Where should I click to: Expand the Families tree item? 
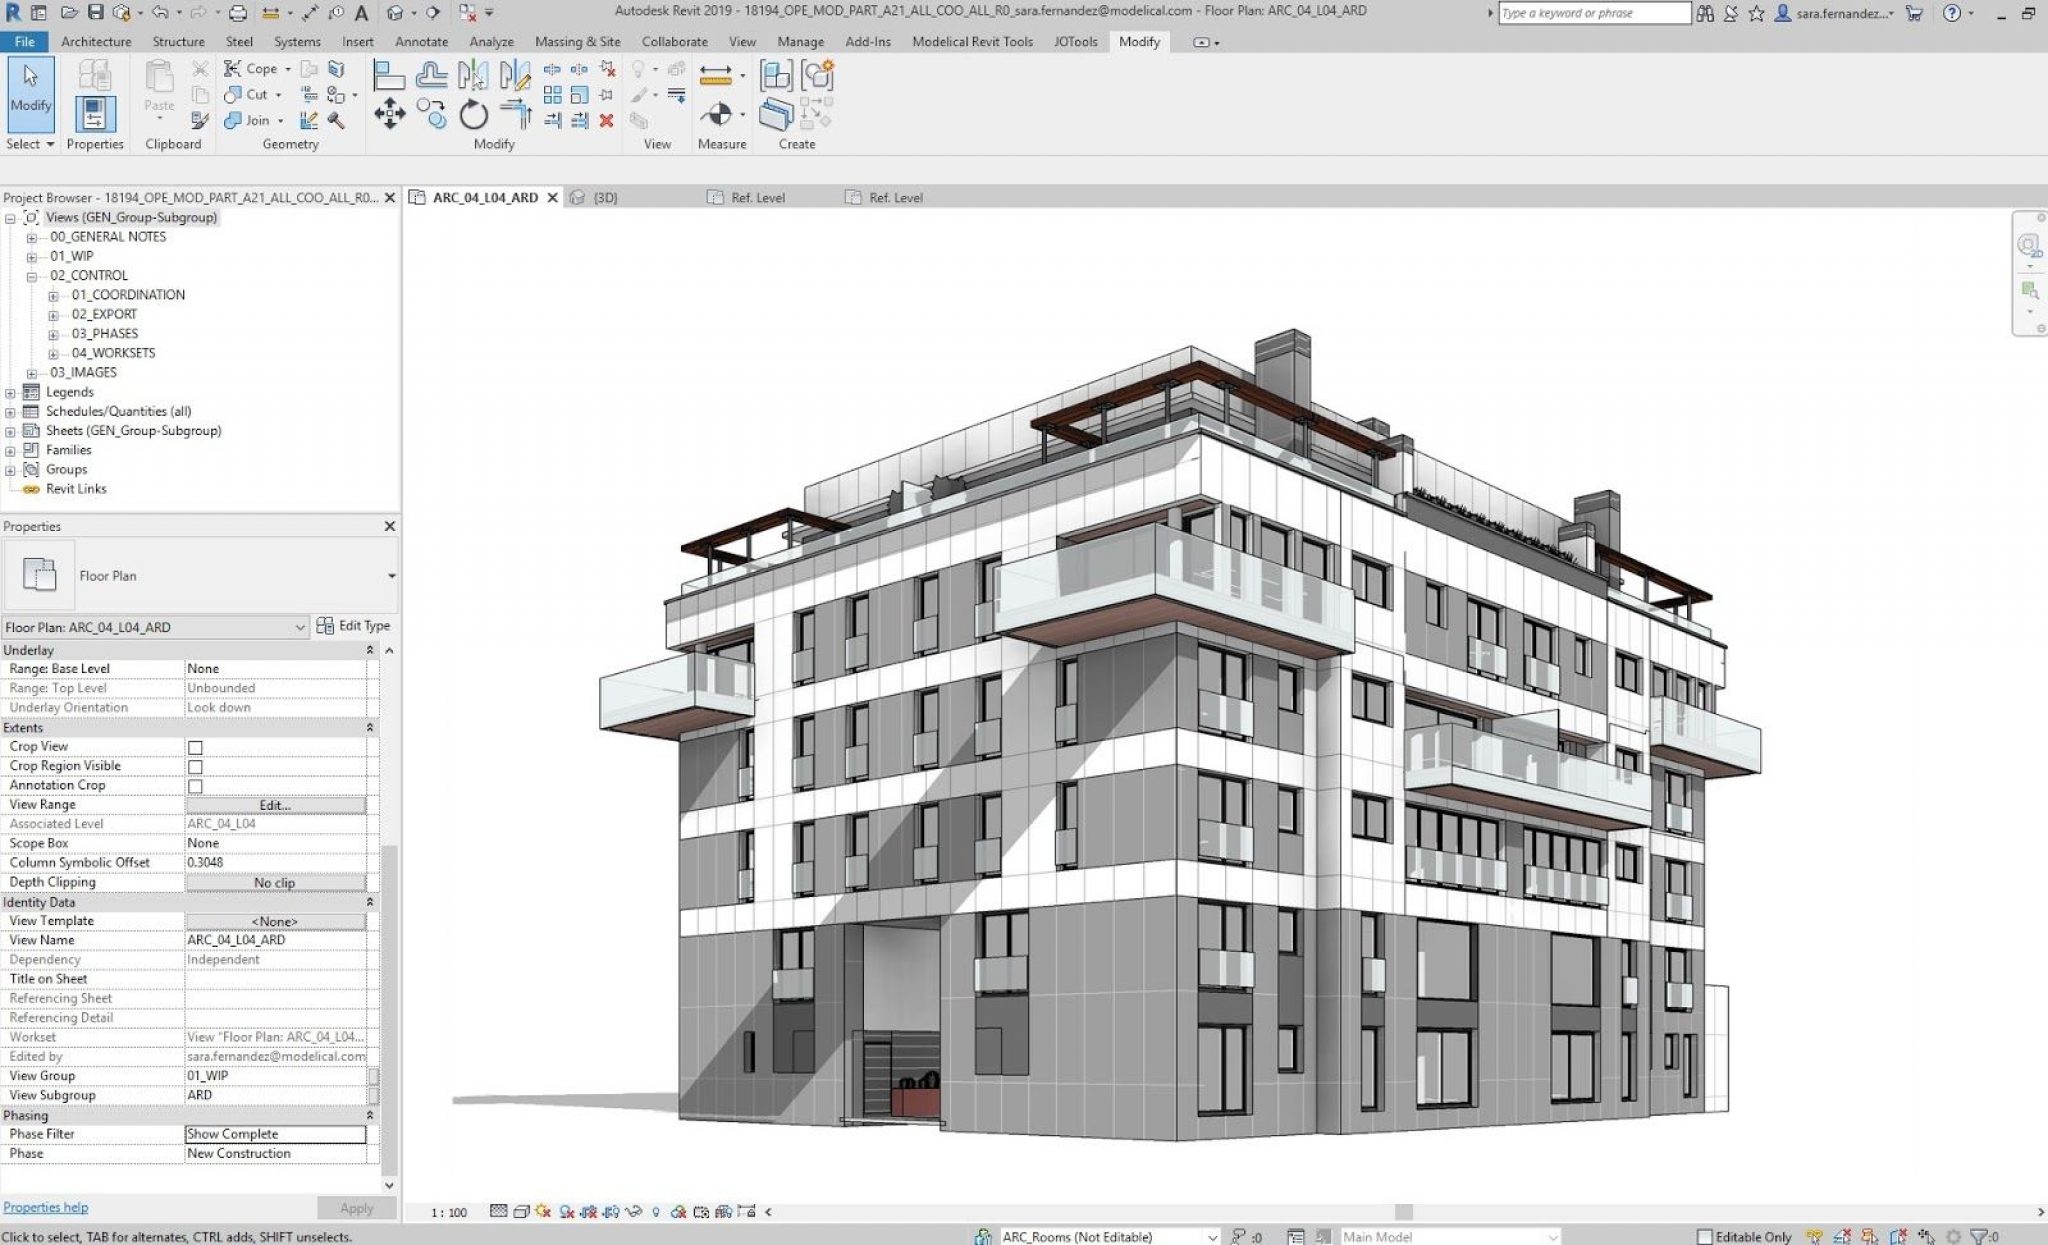(13, 449)
